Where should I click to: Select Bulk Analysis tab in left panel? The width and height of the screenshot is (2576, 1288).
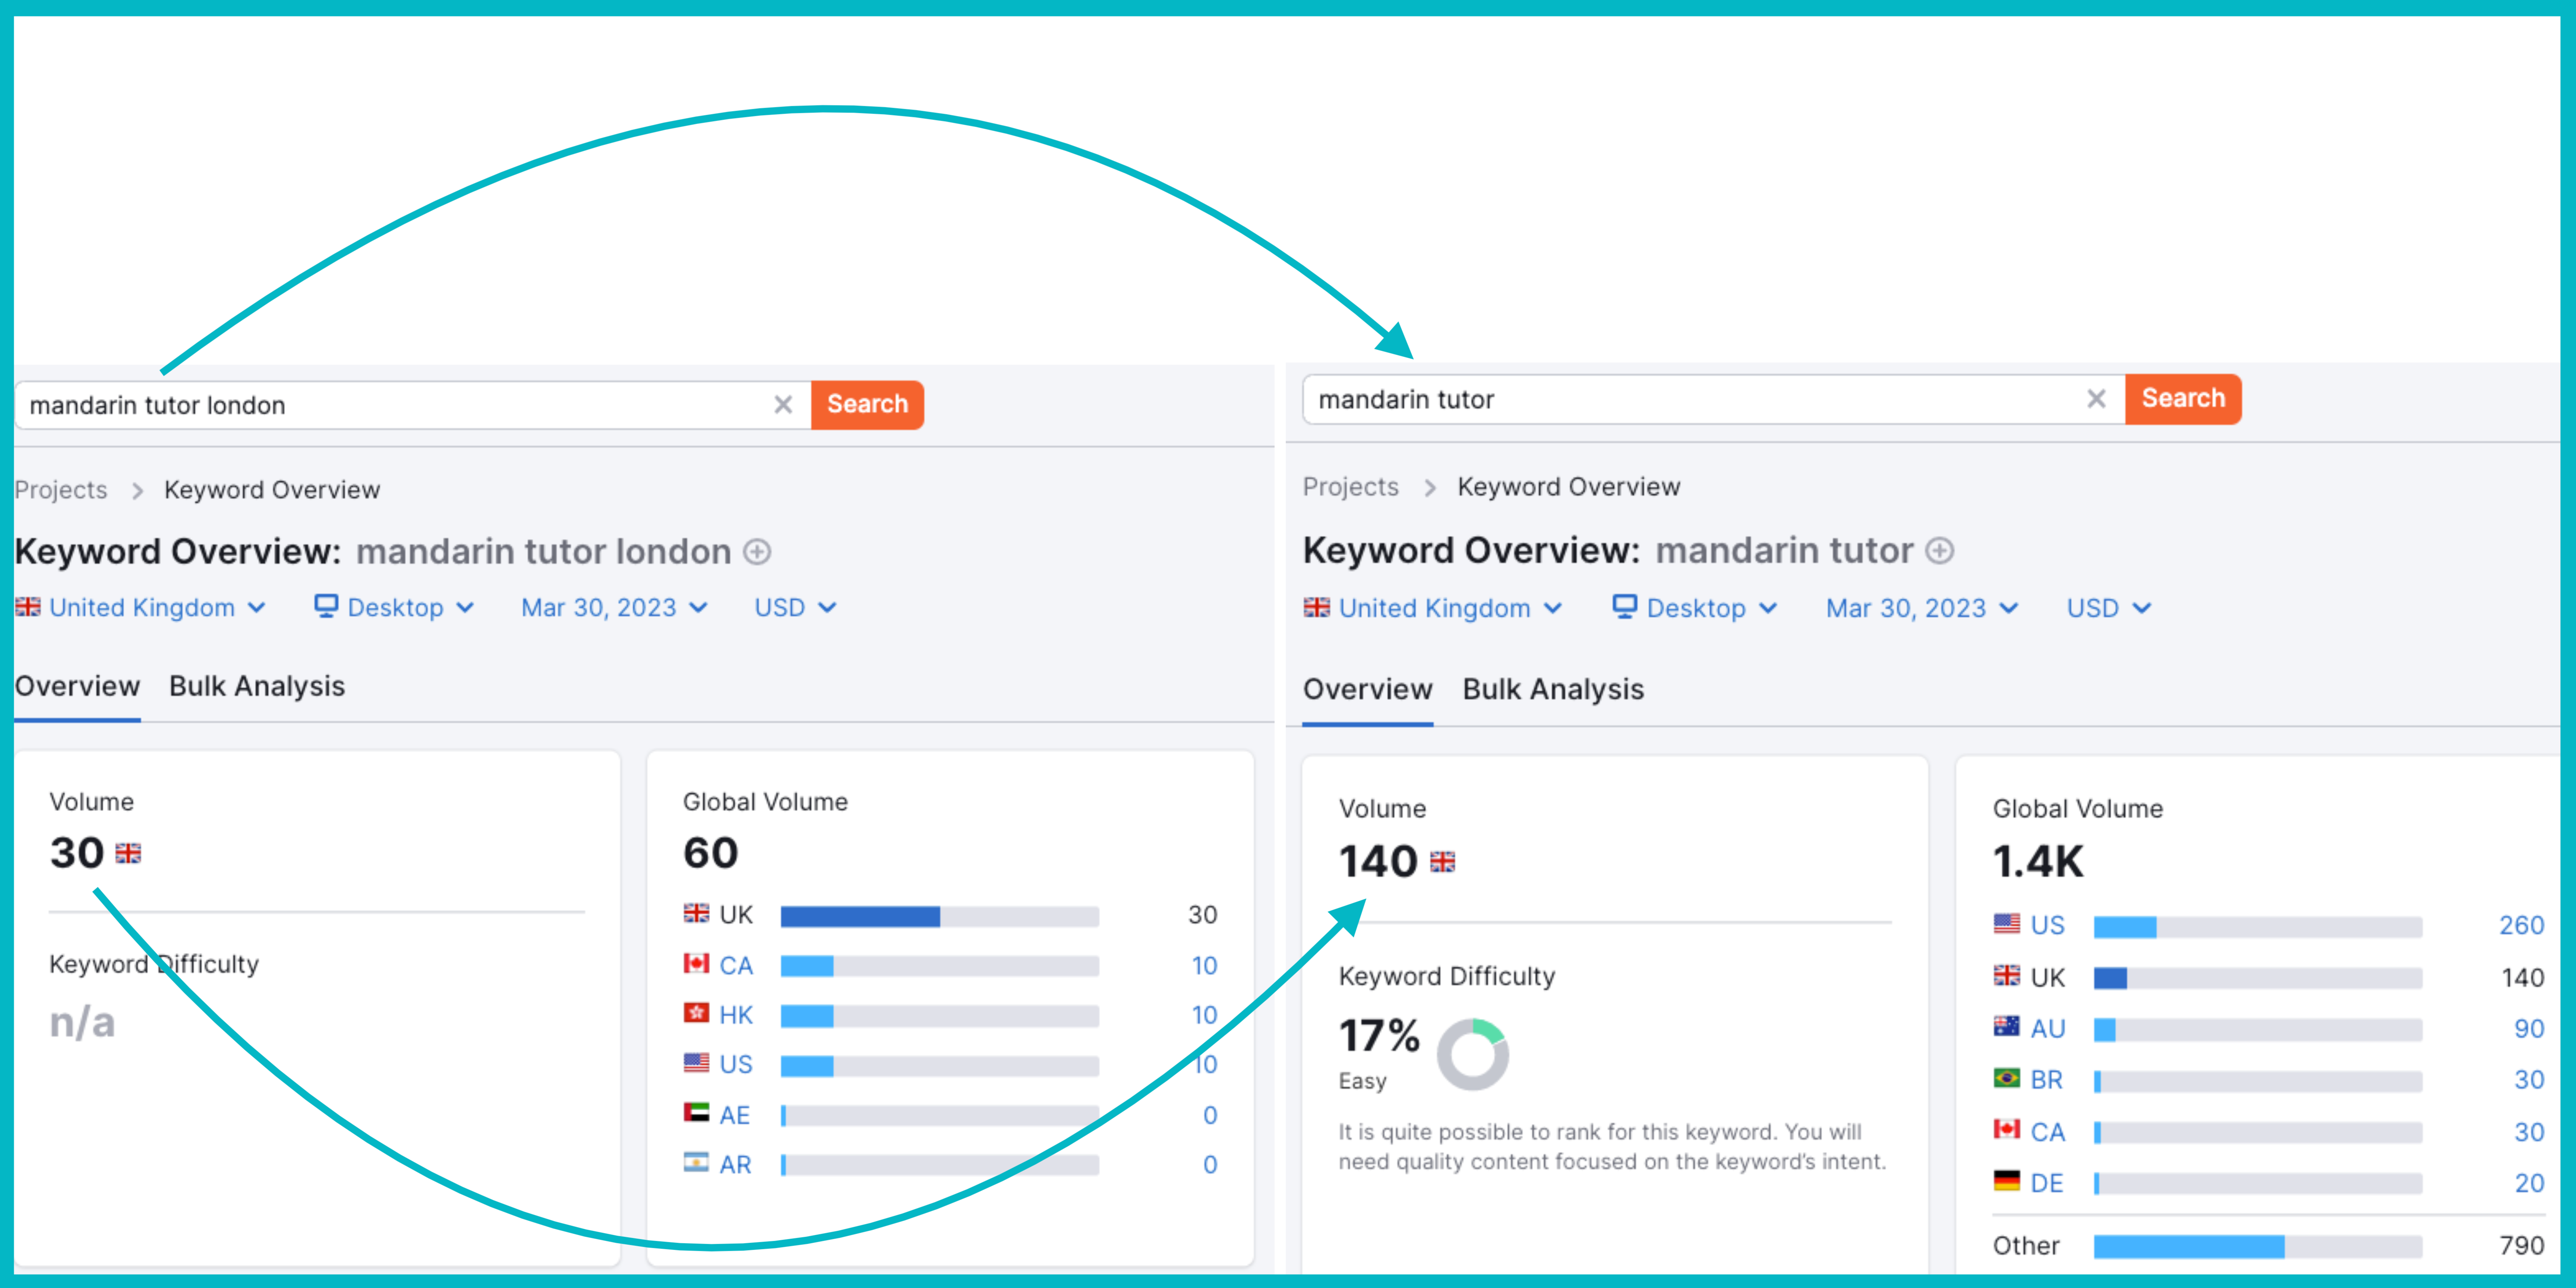[257, 687]
